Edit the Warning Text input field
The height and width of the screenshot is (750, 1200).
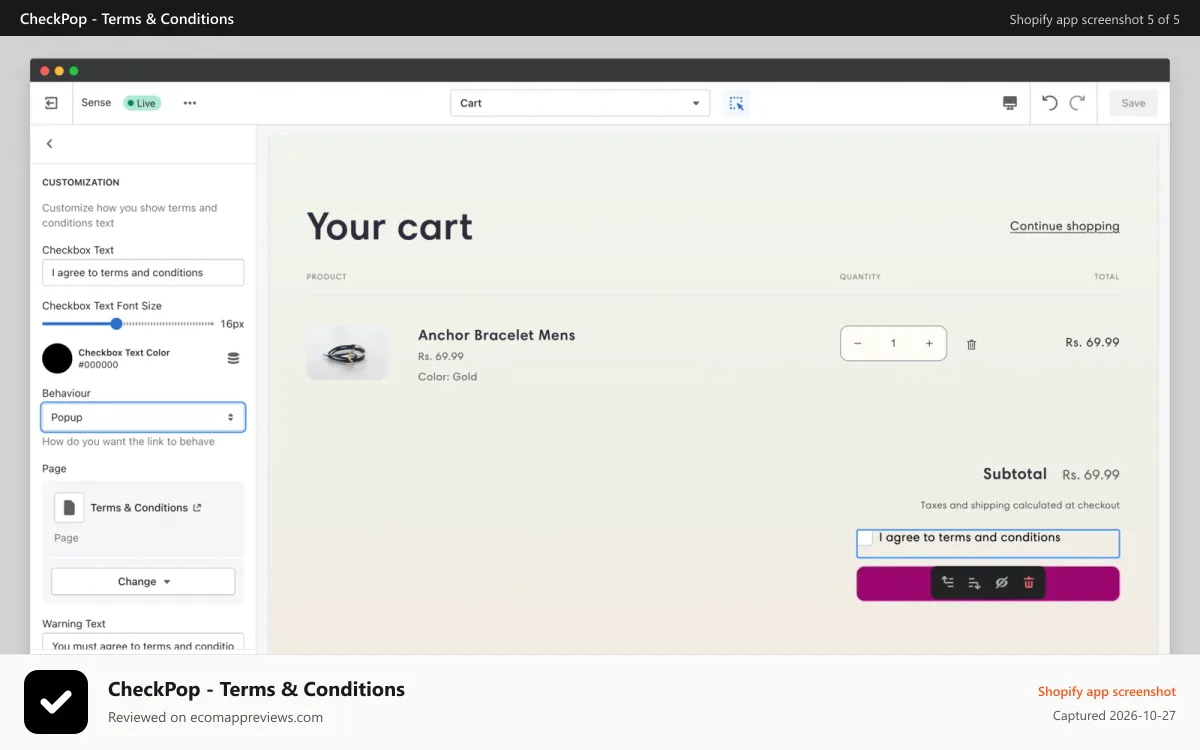143,643
